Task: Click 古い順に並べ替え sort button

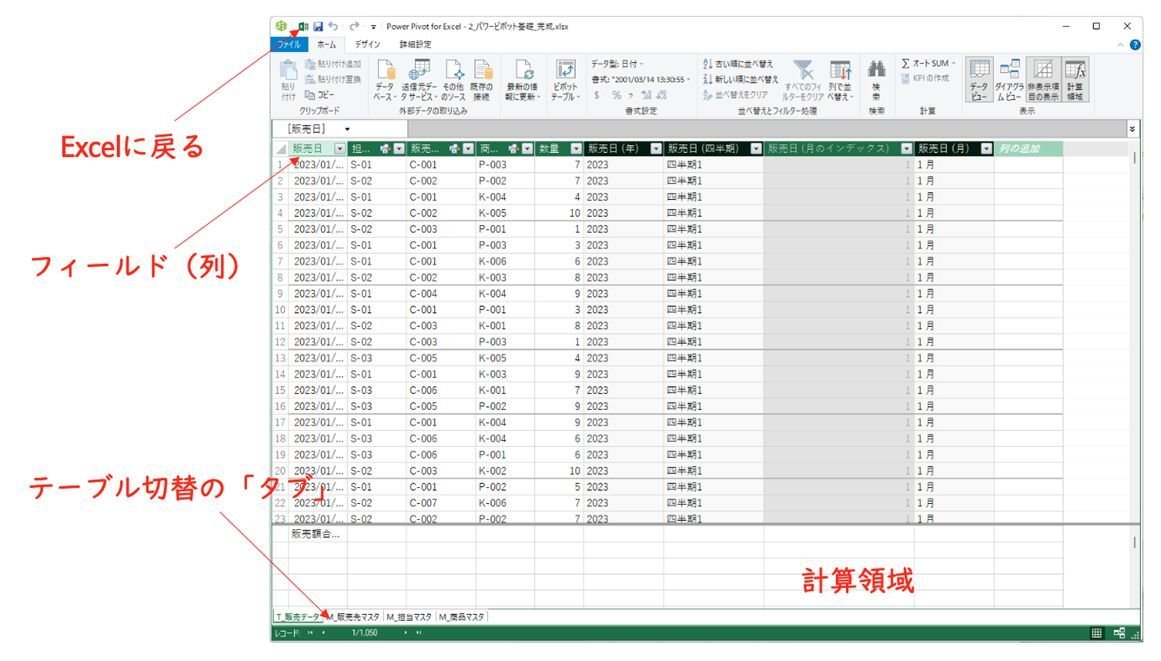Action: coord(737,64)
